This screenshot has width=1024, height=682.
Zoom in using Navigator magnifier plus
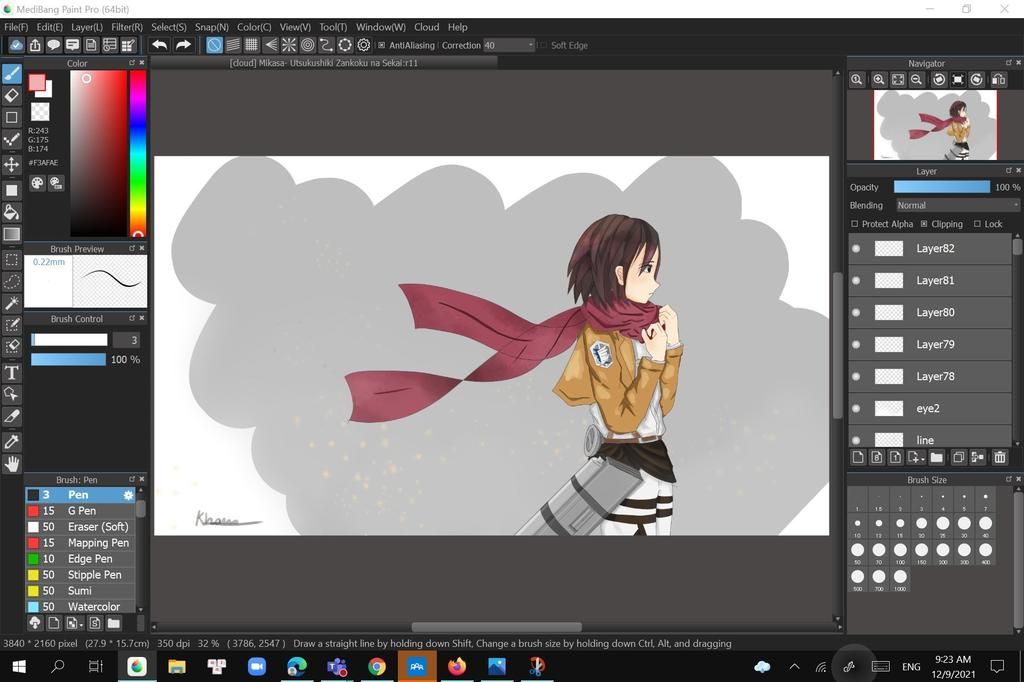click(x=879, y=79)
